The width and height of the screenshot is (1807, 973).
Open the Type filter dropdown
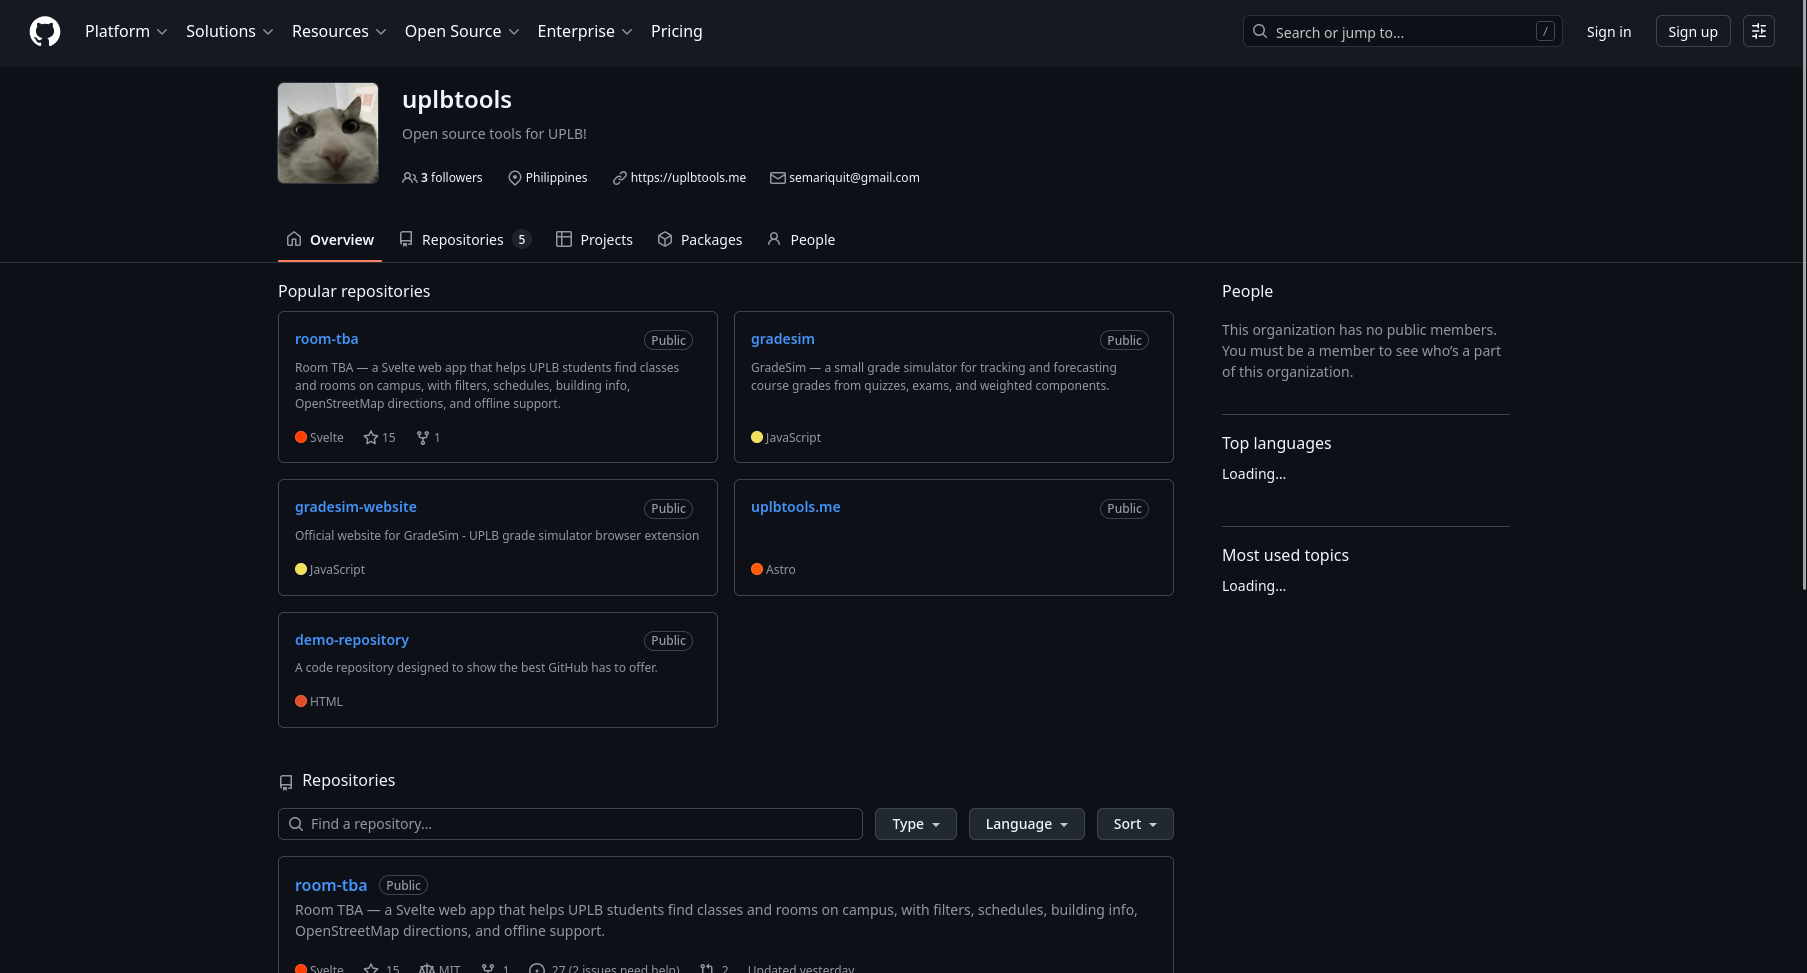(916, 824)
